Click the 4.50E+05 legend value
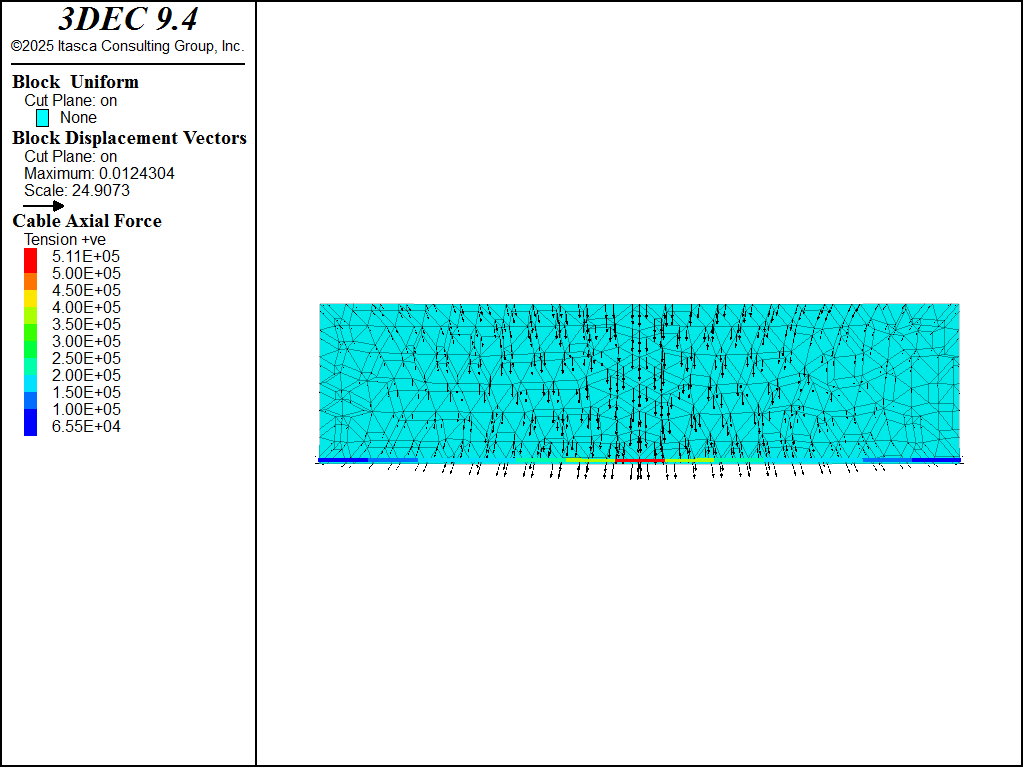Image resolution: width=1024 pixels, height=768 pixels. pos(86,291)
